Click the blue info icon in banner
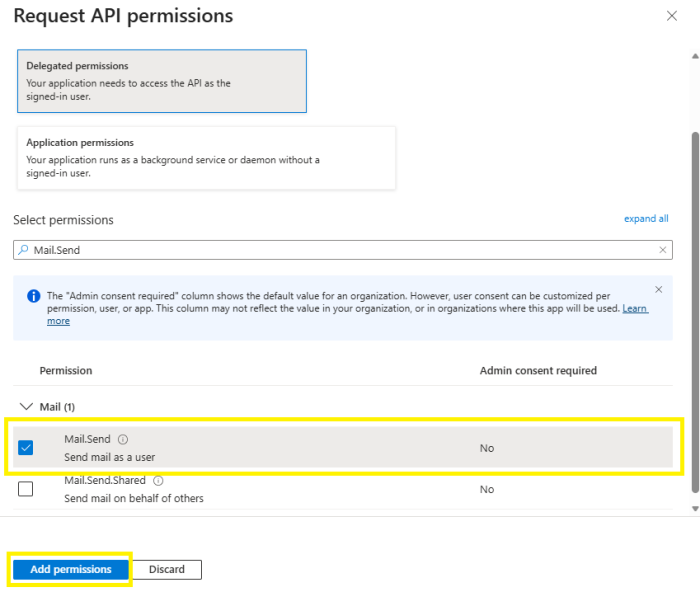Viewport: 700px width, 592px height. point(33,297)
